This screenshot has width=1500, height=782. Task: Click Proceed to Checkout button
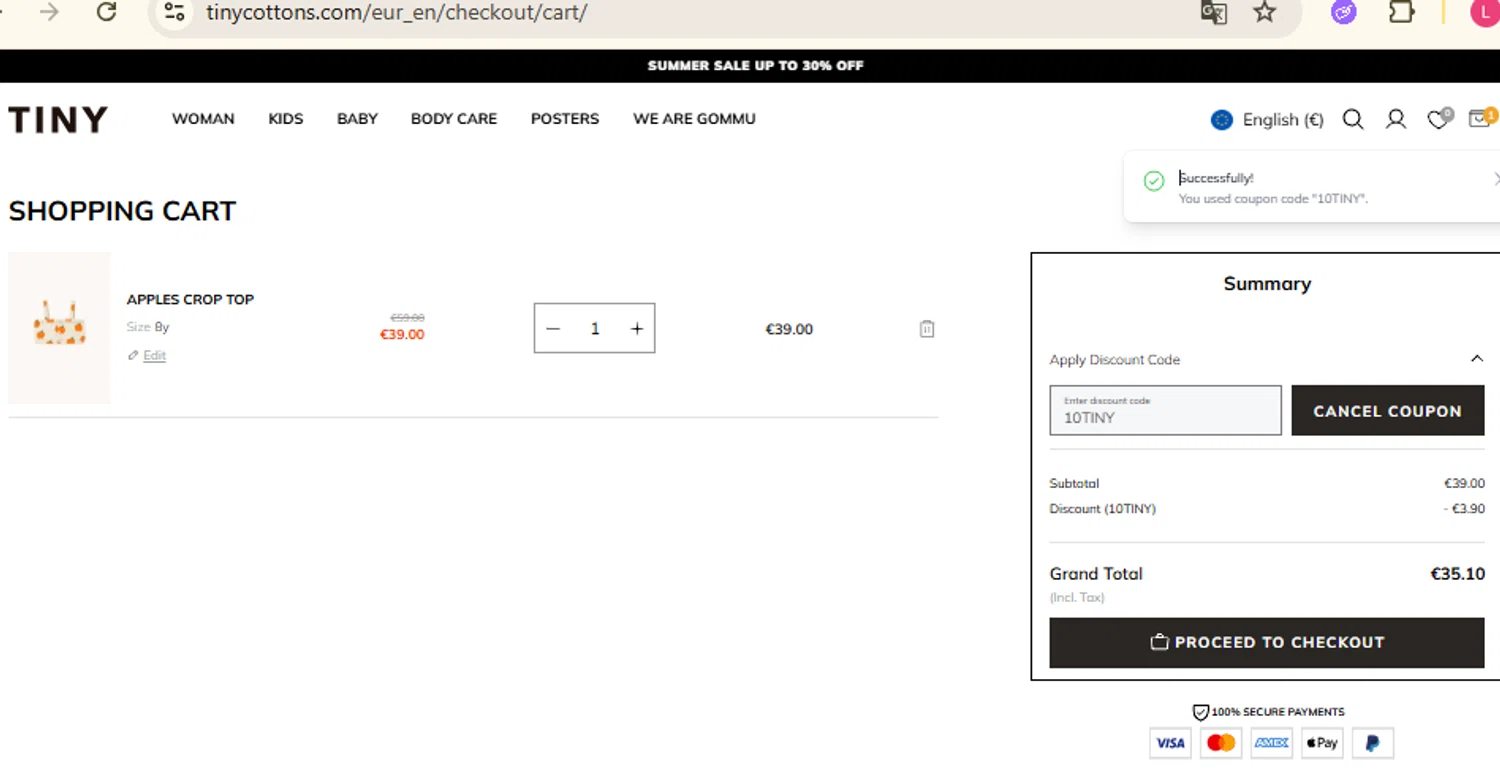pyautogui.click(x=1267, y=643)
